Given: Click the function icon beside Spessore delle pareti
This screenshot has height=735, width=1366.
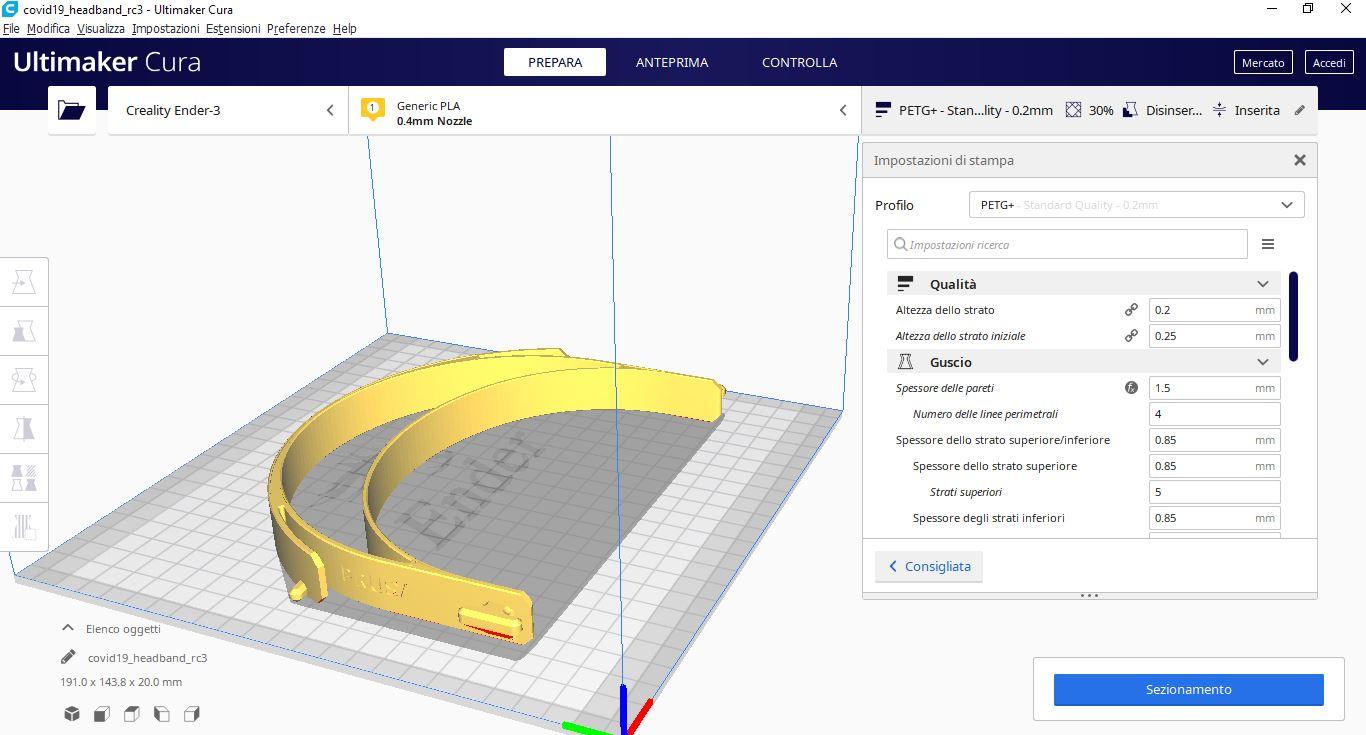Looking at the screenshot, I should (x=1131, y=388).
